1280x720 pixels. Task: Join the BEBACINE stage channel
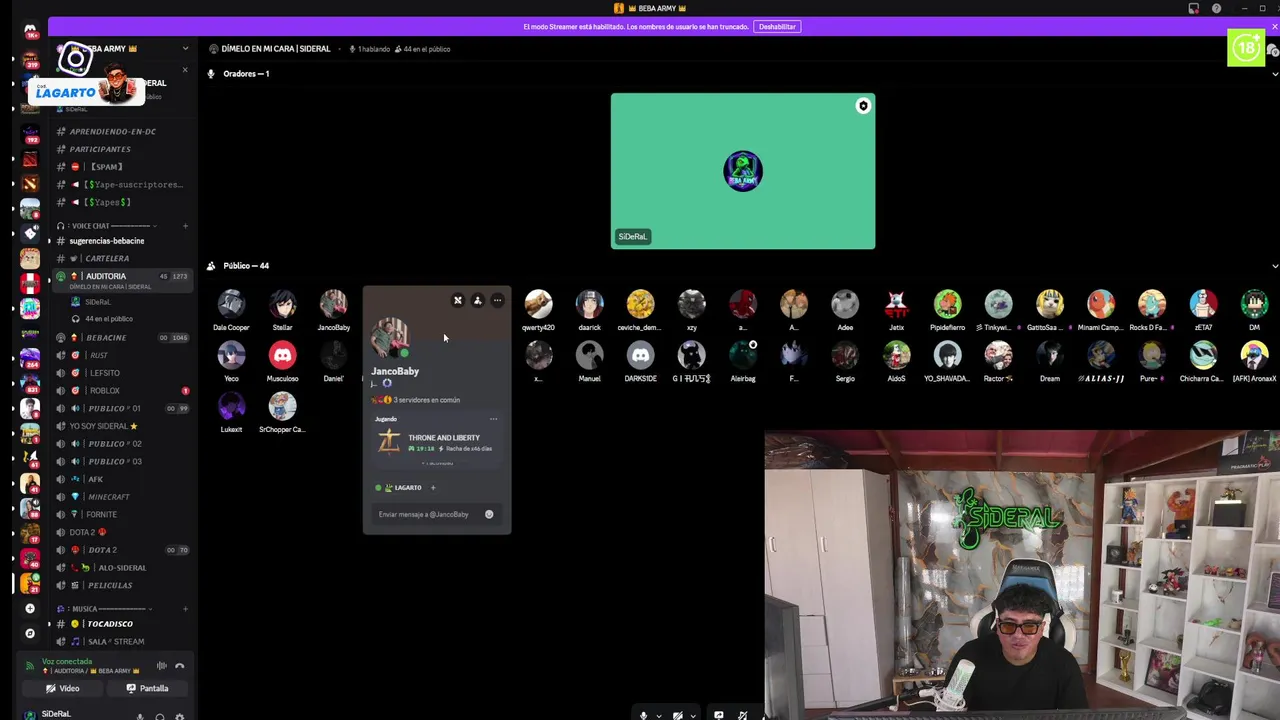click(106, 337)
